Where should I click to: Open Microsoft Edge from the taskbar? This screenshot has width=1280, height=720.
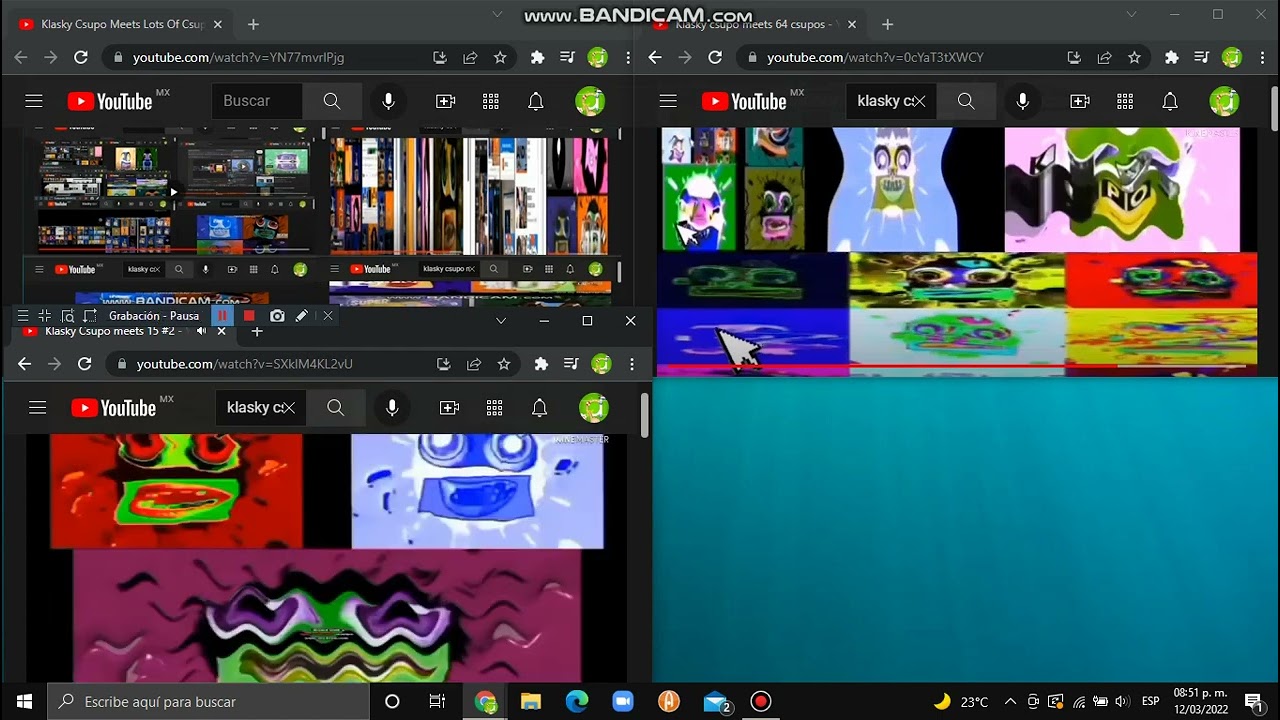(x=576, y=701)
